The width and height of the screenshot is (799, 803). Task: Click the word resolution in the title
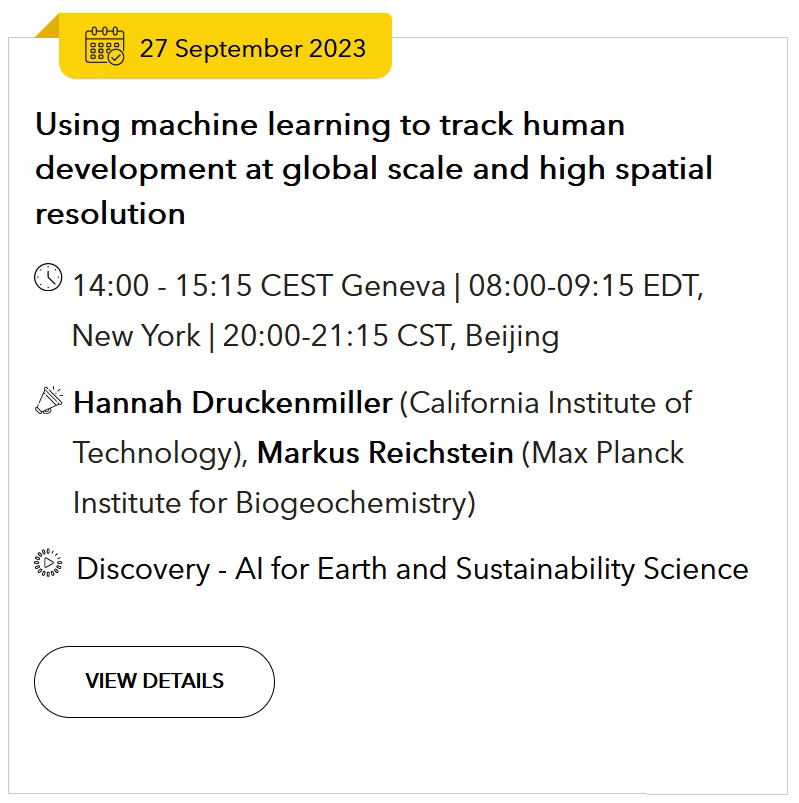coord(110,214)
